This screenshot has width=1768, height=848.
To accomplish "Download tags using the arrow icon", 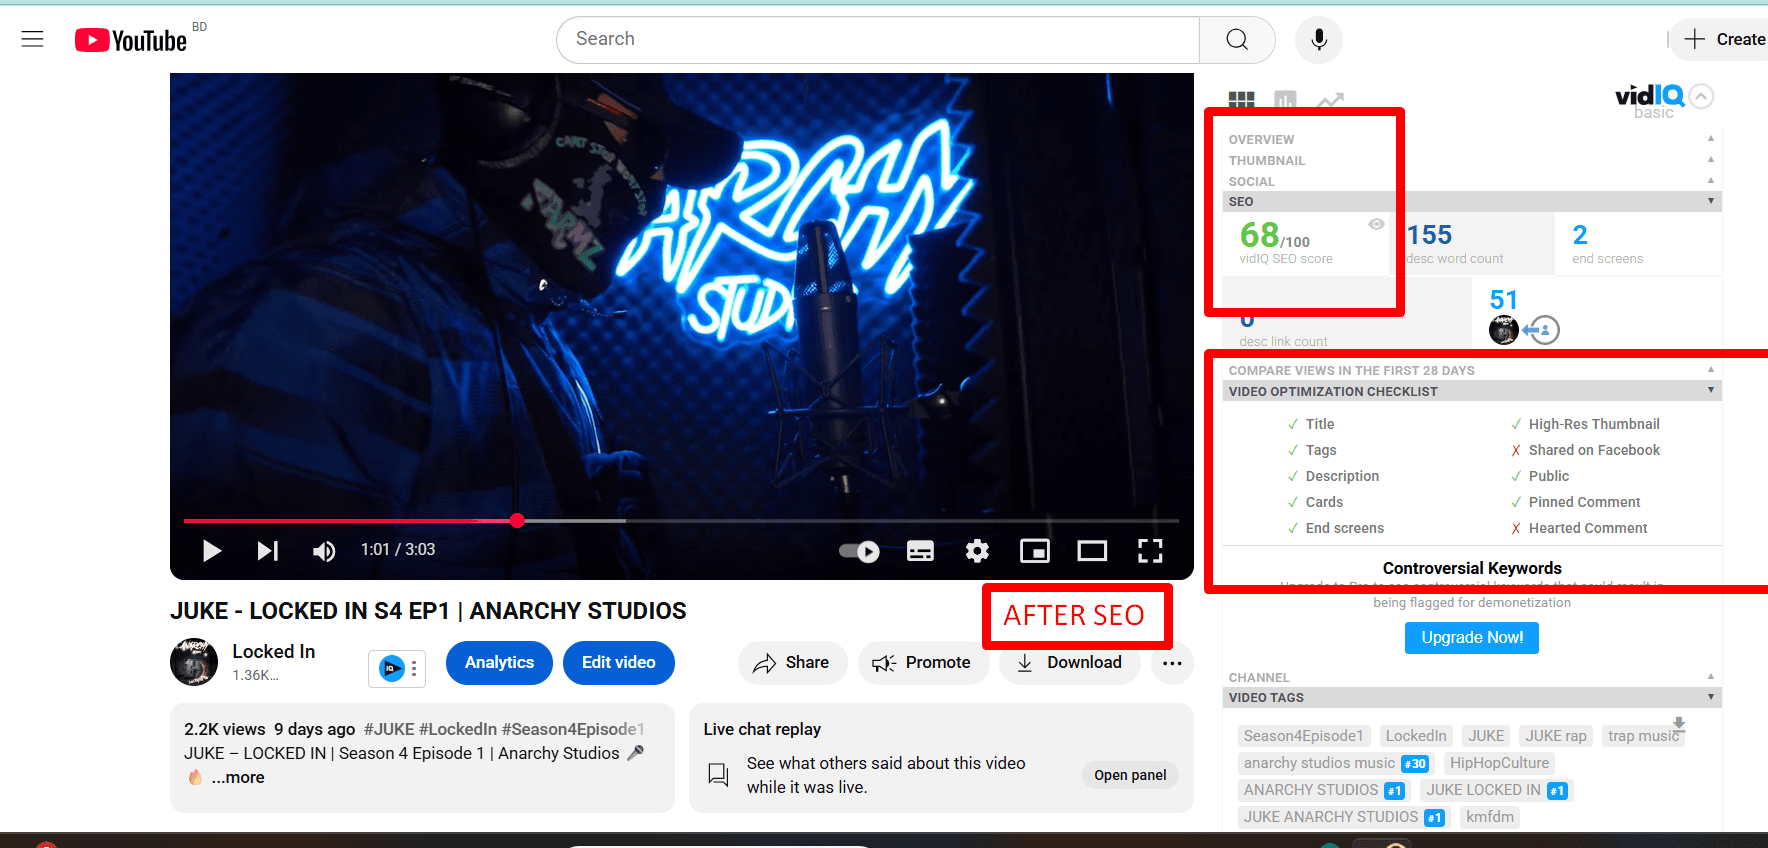I will 1679,723.
